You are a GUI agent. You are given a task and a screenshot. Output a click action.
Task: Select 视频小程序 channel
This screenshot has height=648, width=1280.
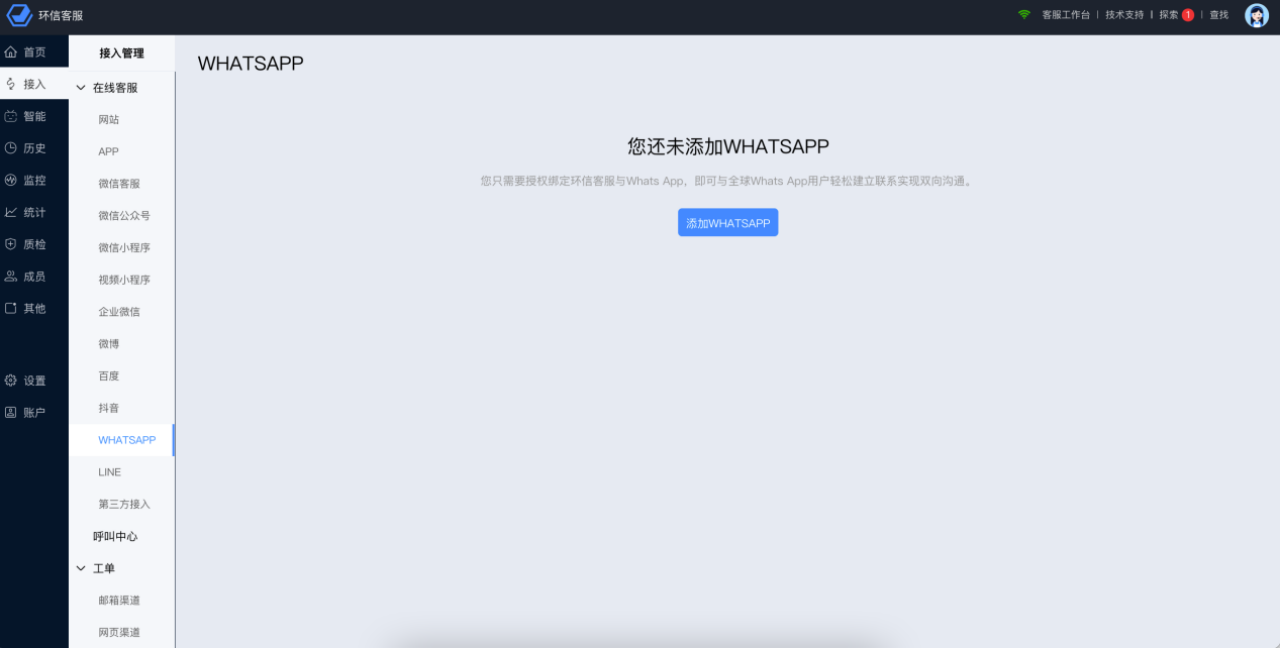(x=122, y=280)
